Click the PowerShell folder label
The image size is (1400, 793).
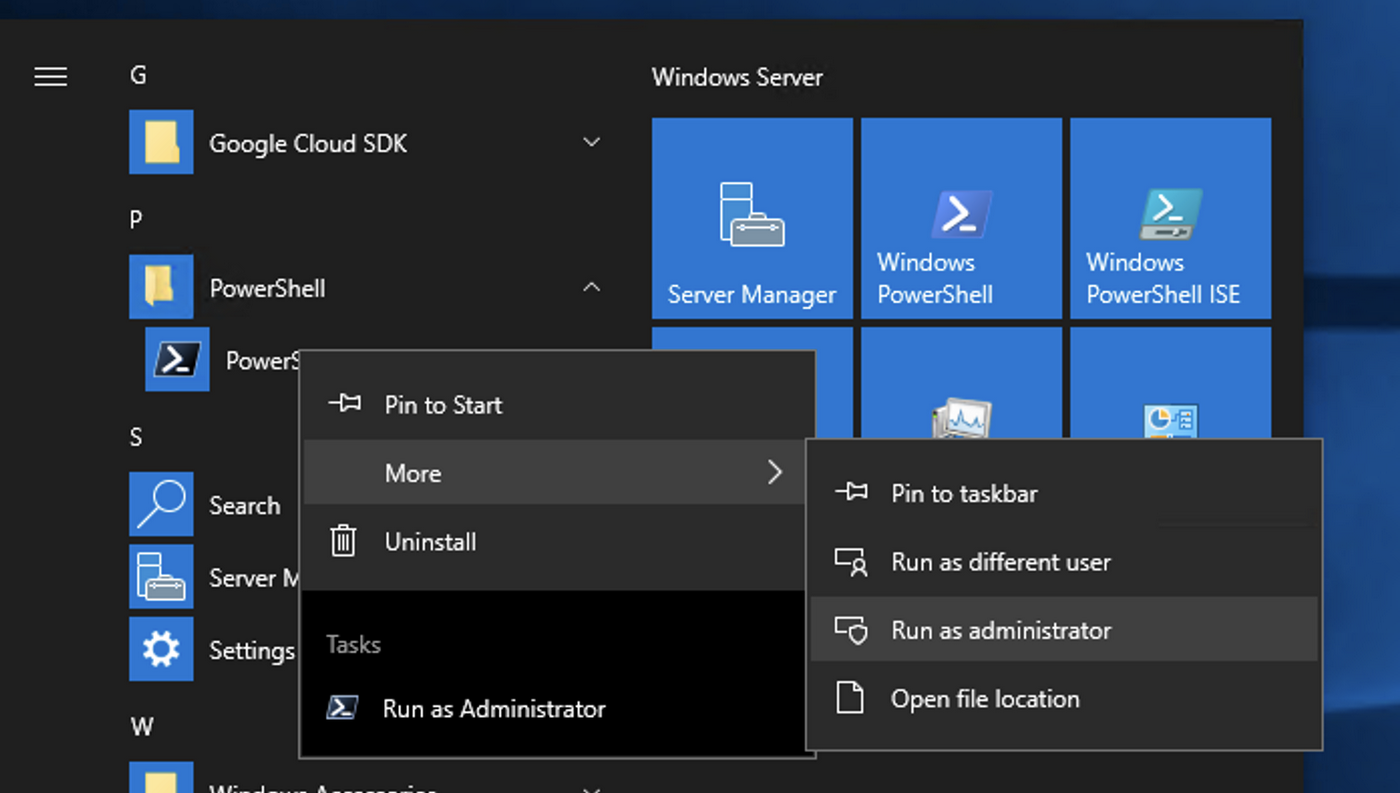(267, 288)
